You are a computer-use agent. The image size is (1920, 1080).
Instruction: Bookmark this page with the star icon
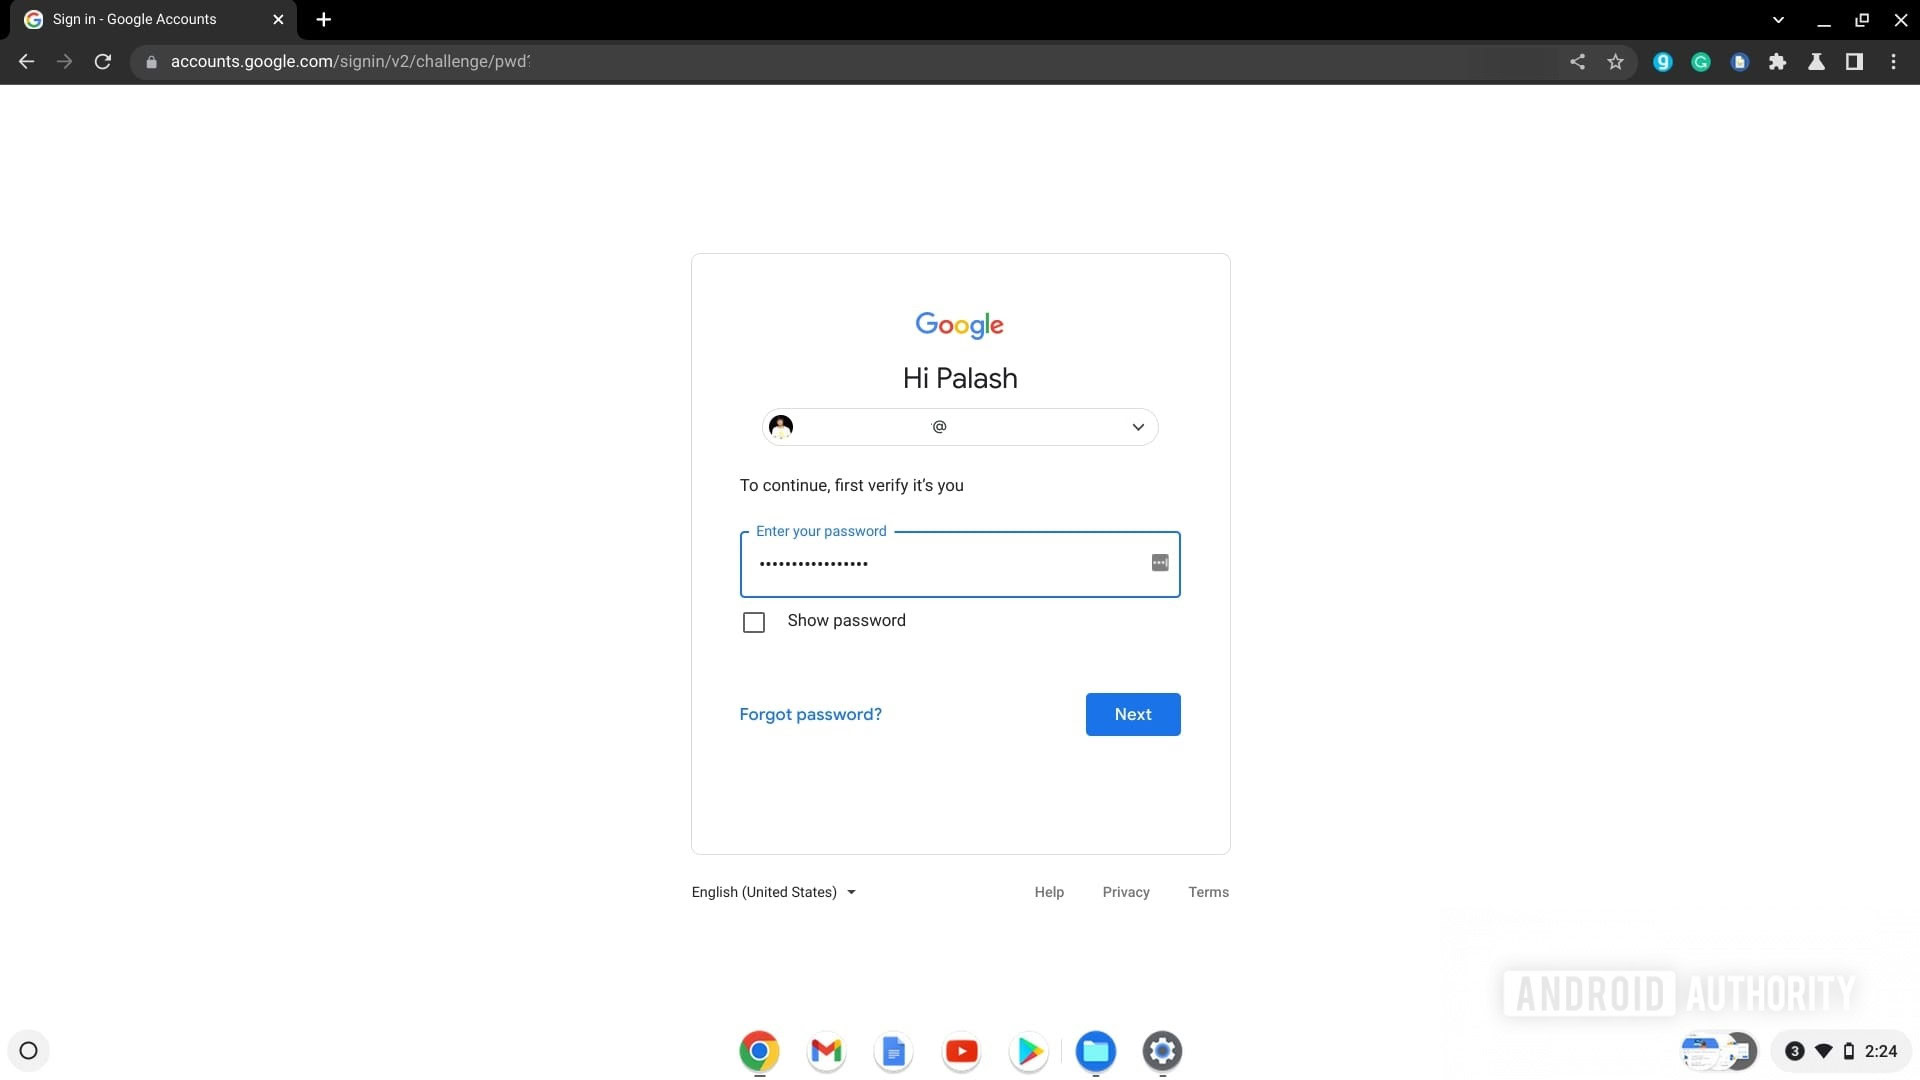click(1615, 62)
